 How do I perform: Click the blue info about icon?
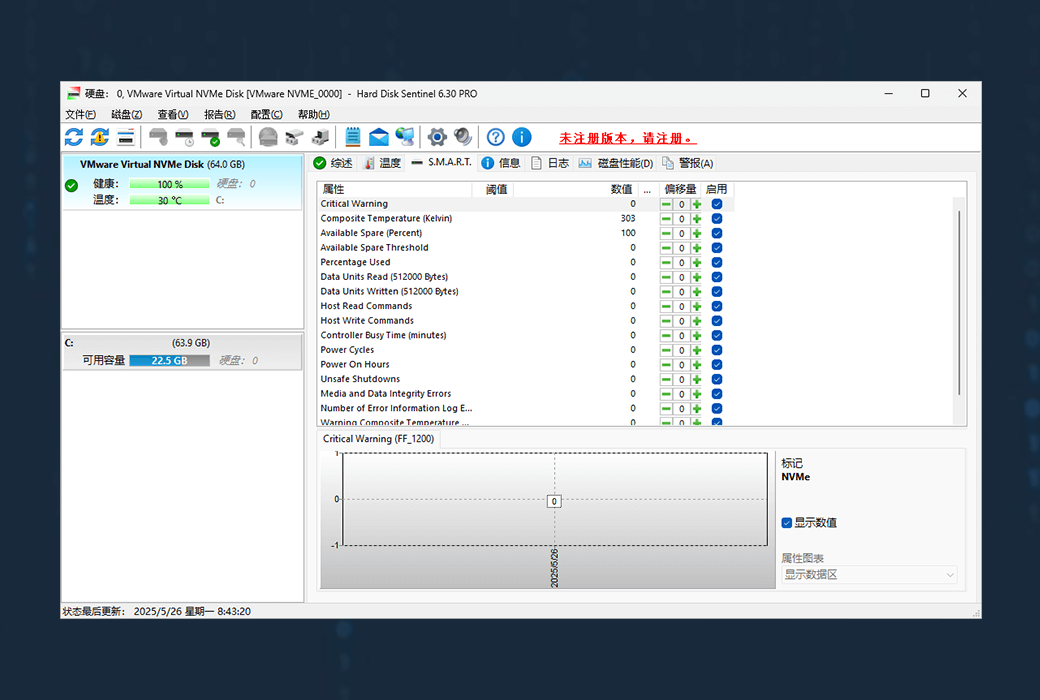pyautogui.click(x=522, y=137)
